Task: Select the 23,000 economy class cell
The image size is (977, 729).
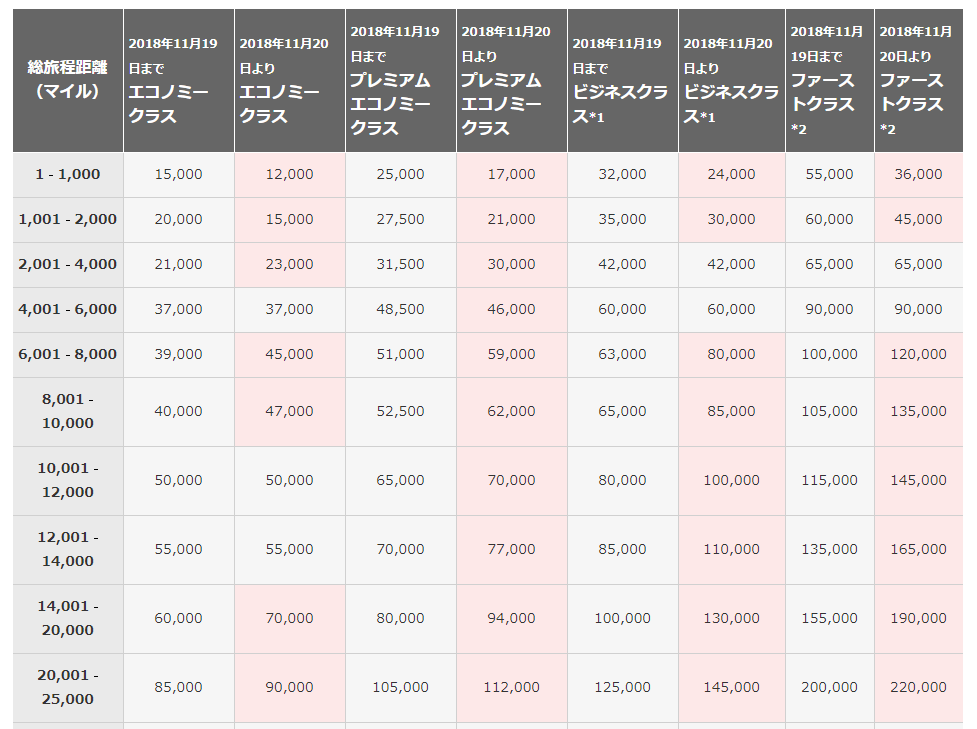Action: [x=290, y=264]
